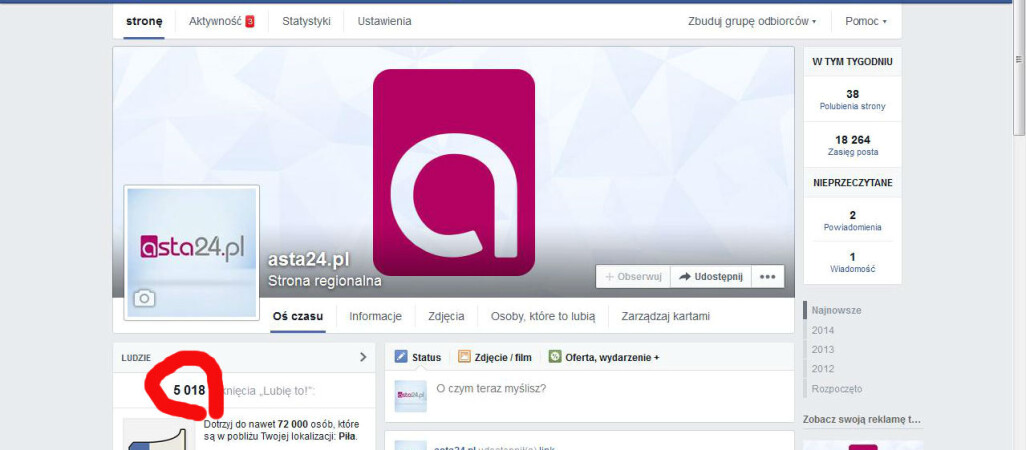Open the Statystyki tab
The image size is (1026, 450).
306,21
